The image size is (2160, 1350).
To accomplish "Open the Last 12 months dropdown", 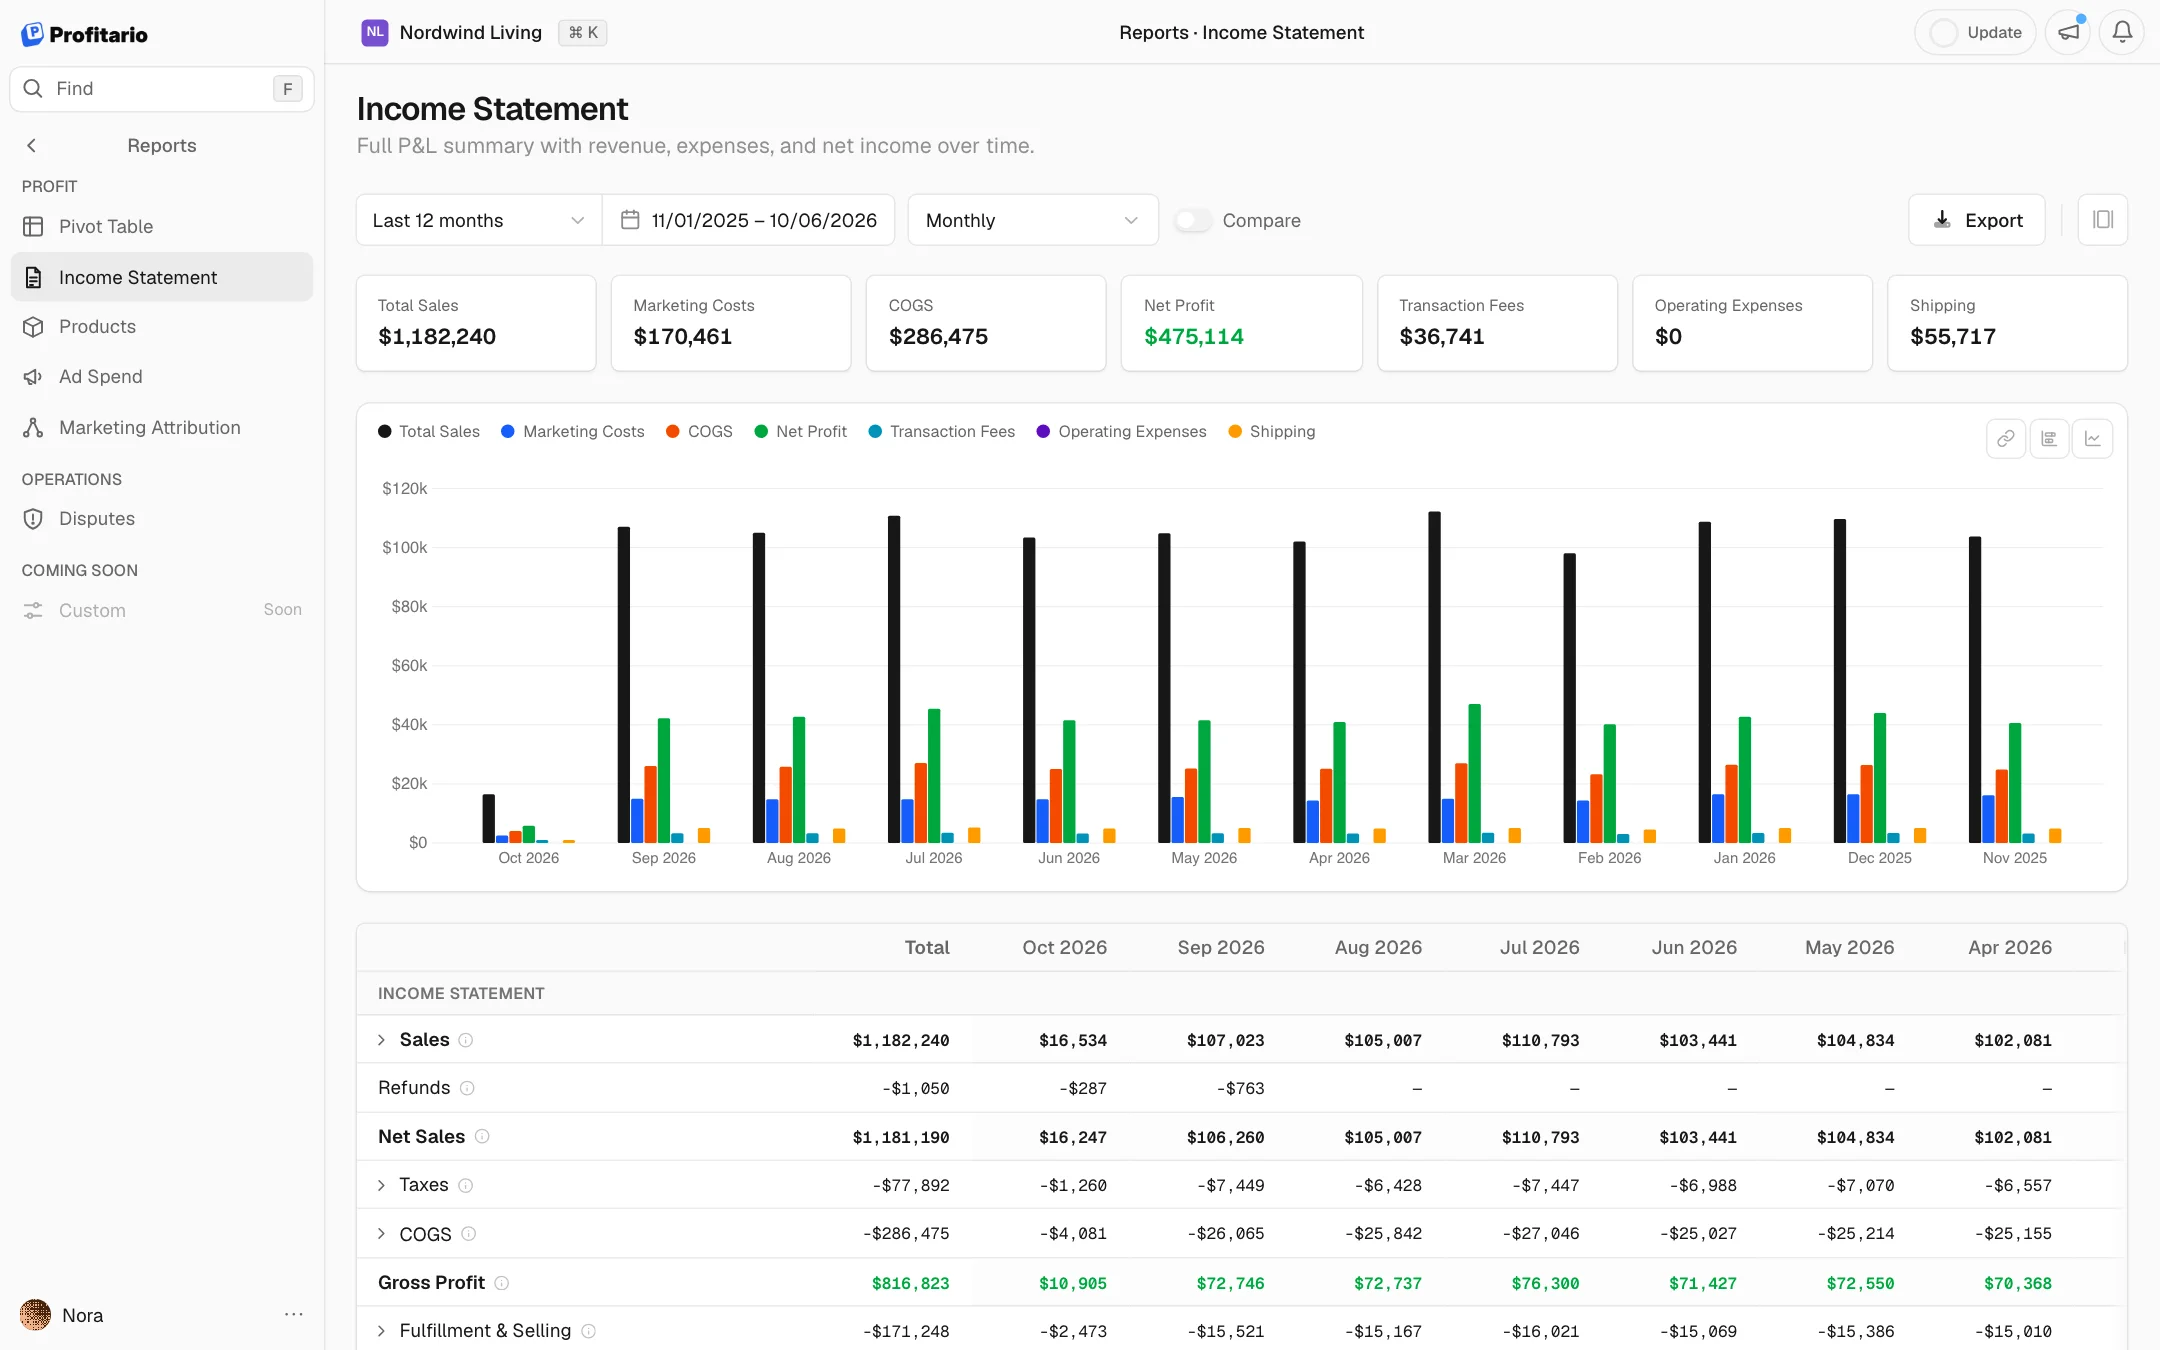I will click(478, 220).
